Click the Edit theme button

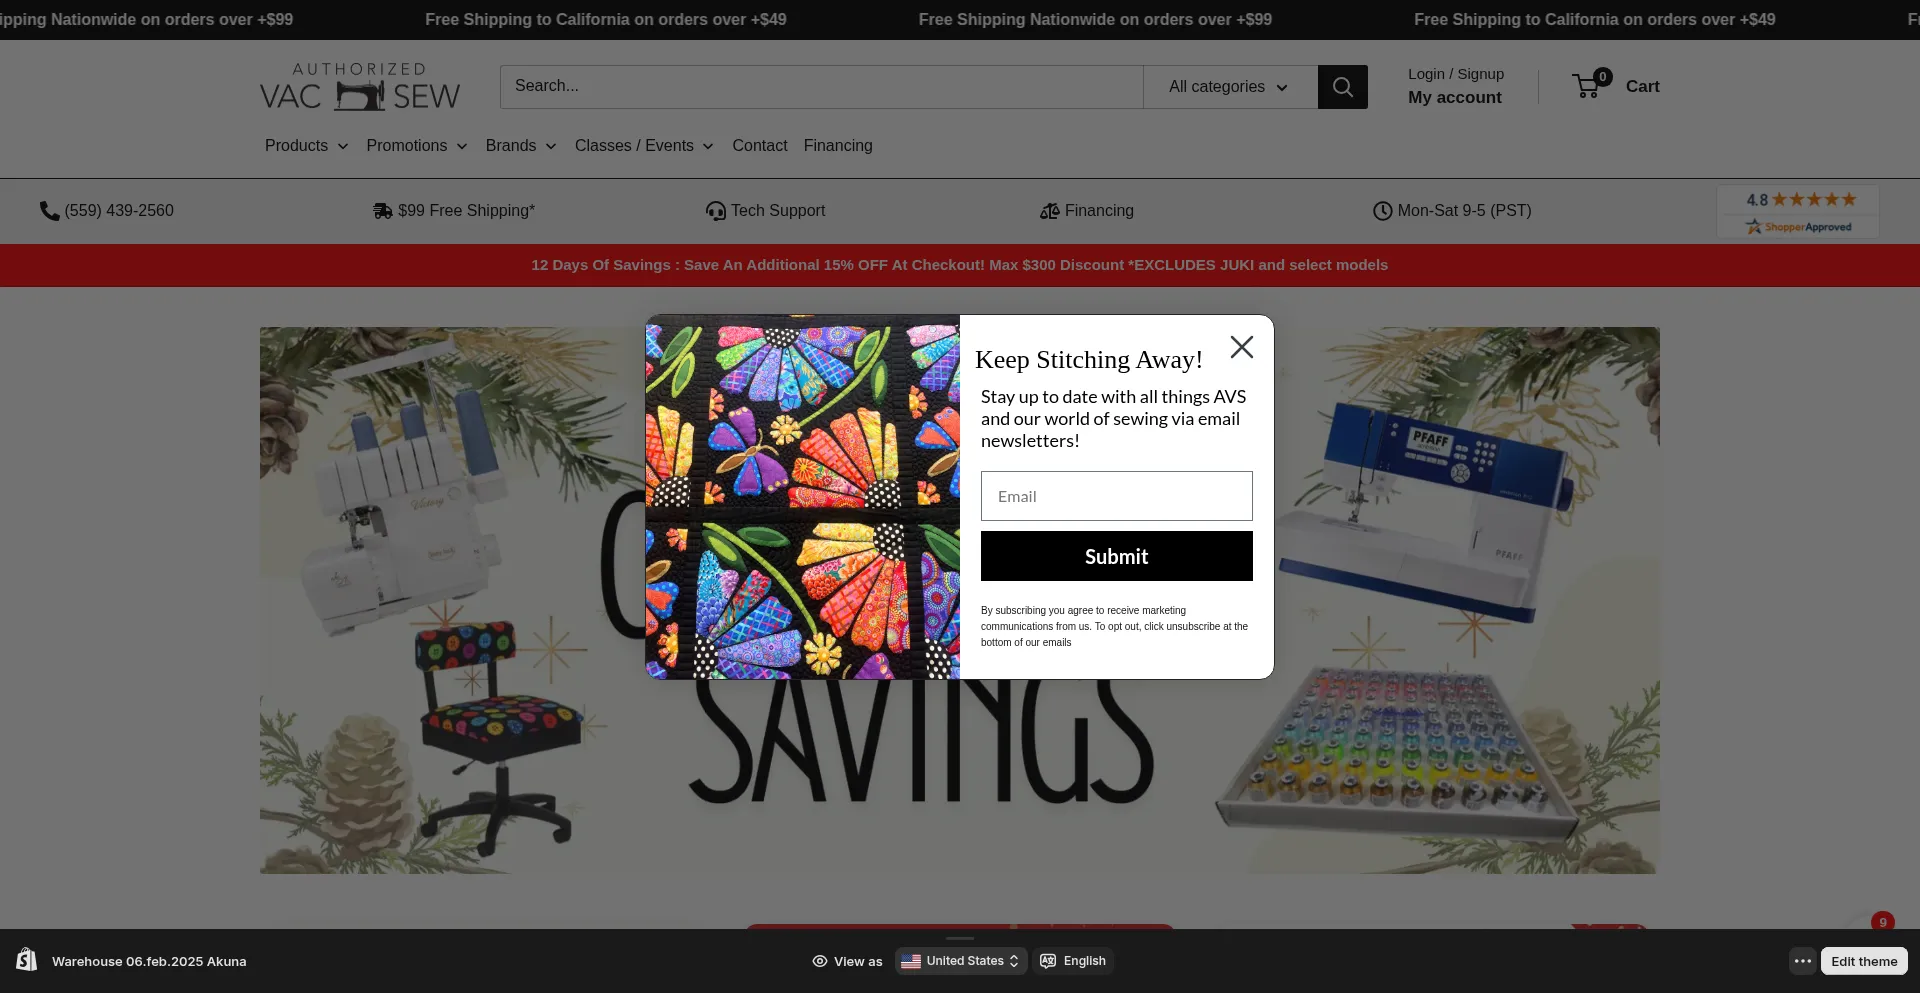pos(1864,961)
